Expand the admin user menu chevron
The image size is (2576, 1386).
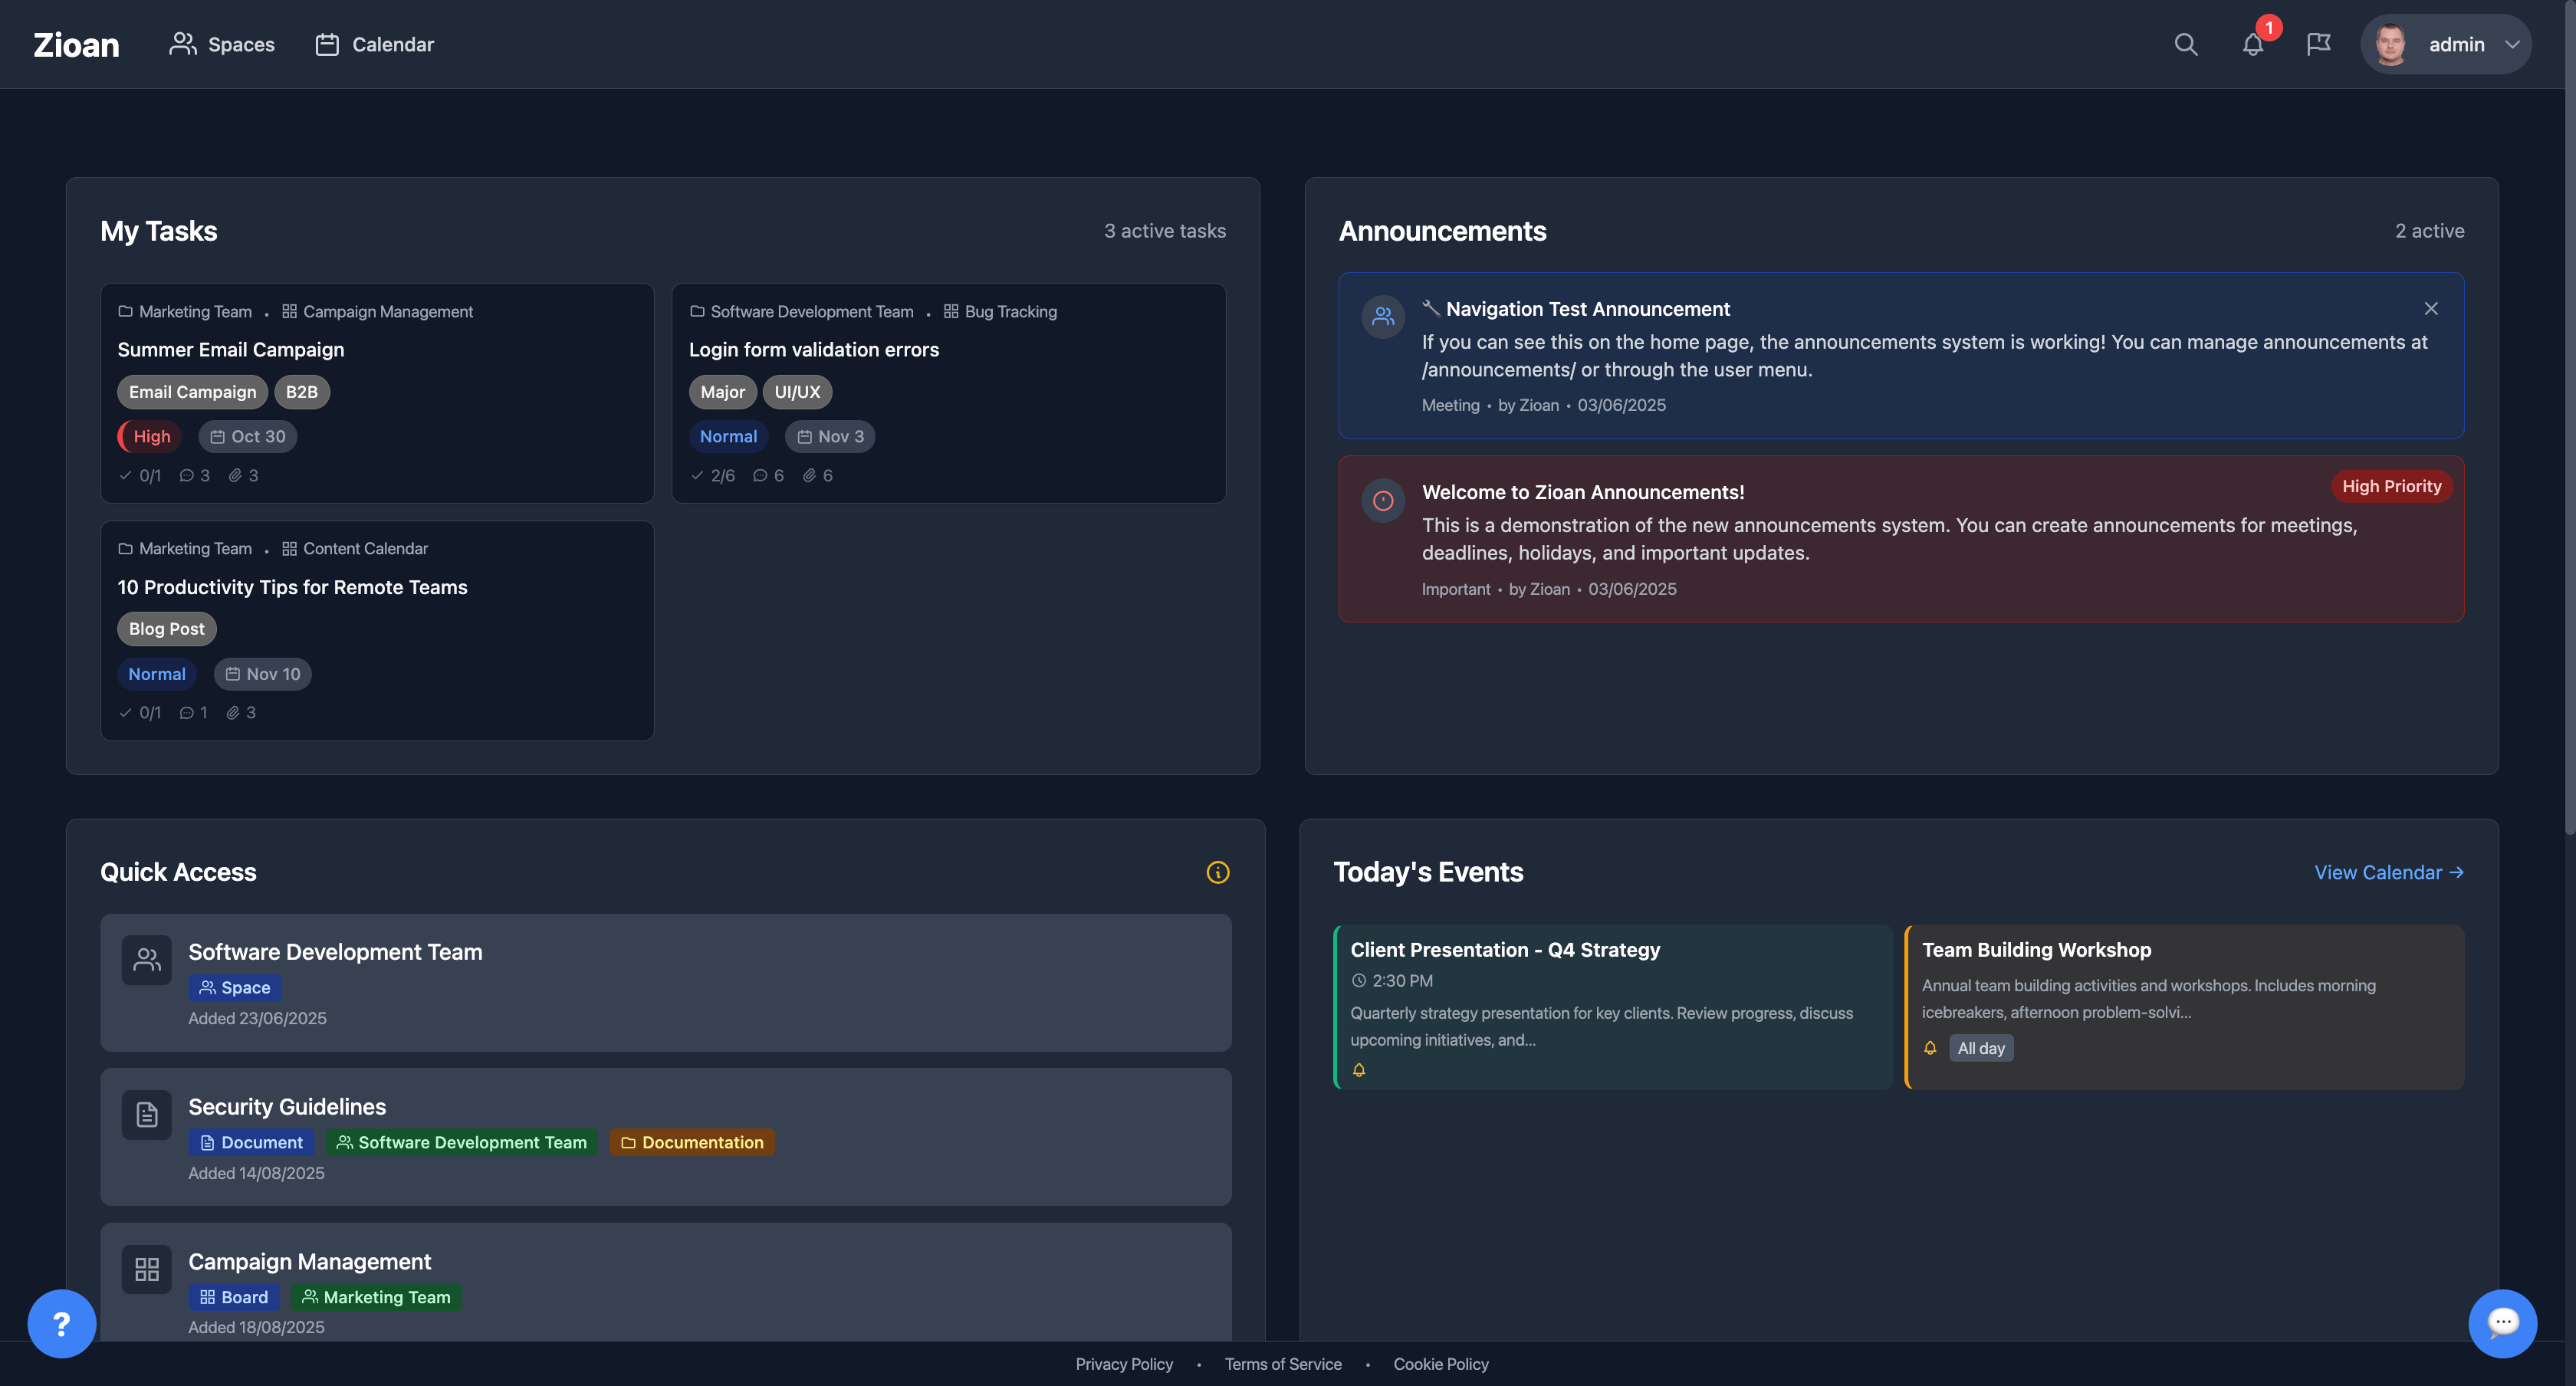(x=2512, y=45)
